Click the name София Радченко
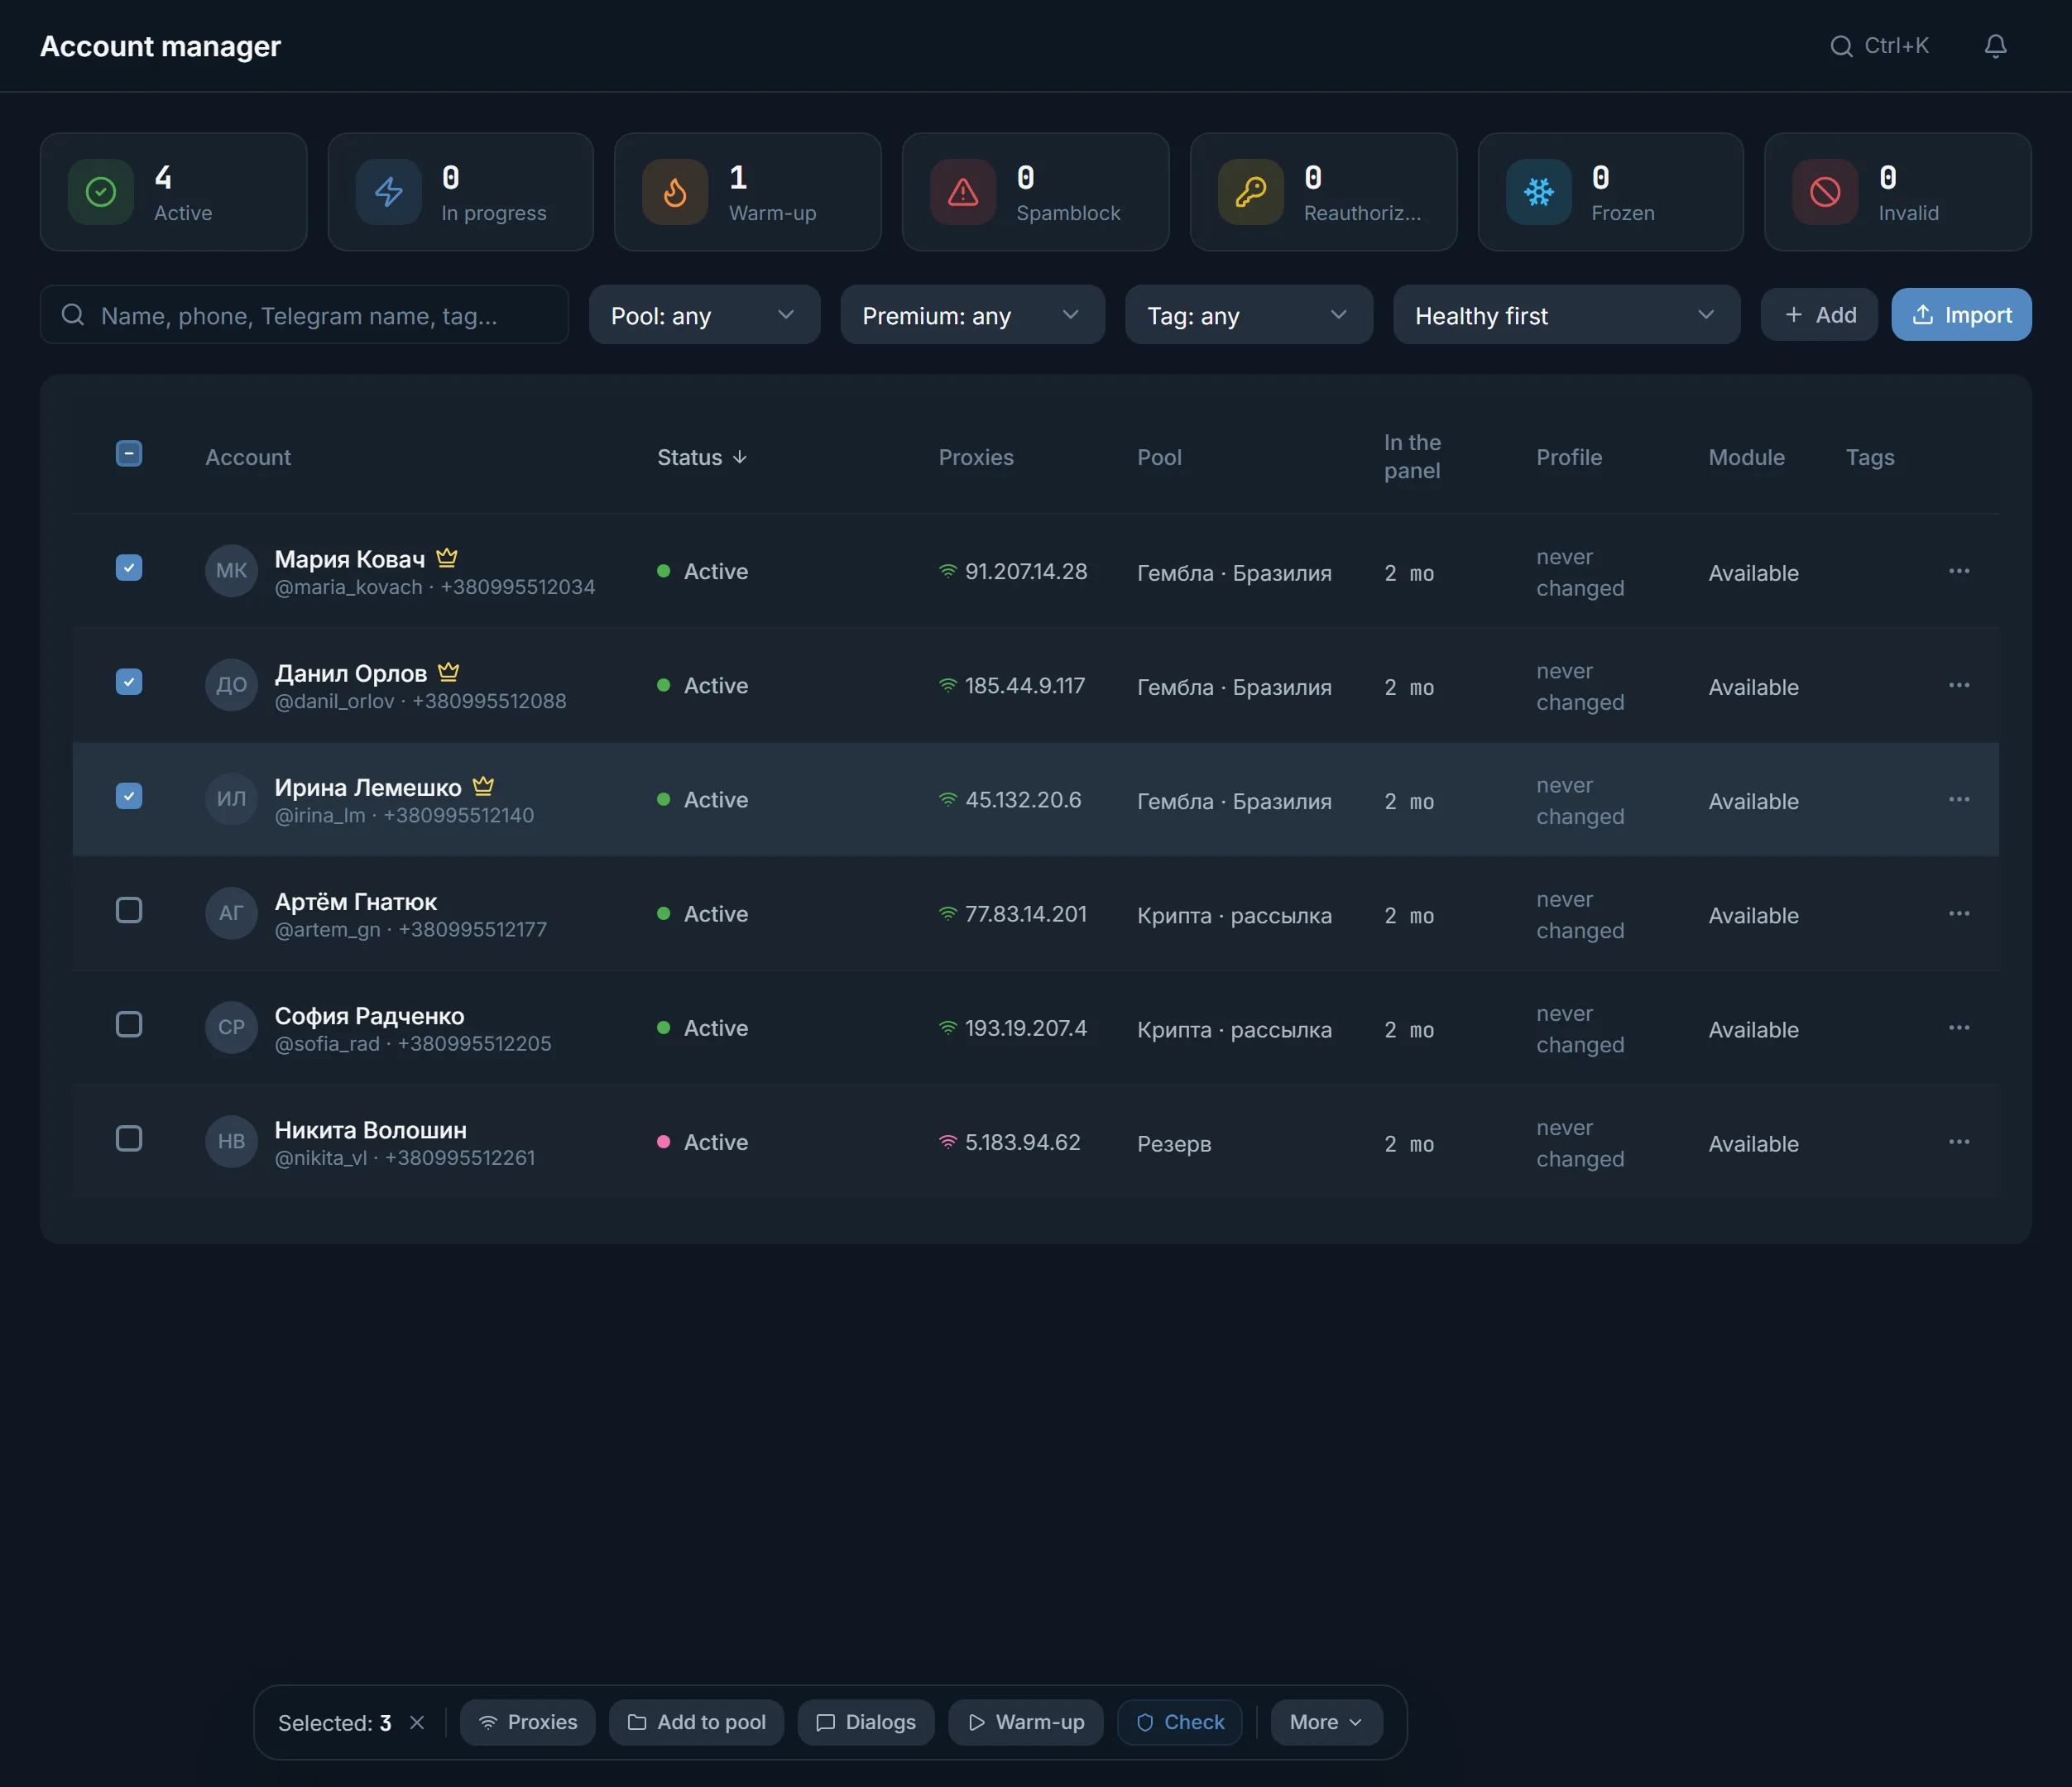Image resolution: width=2072 pixels, height=1787 pixels. pyautogui.click(x=369, y=1016)
